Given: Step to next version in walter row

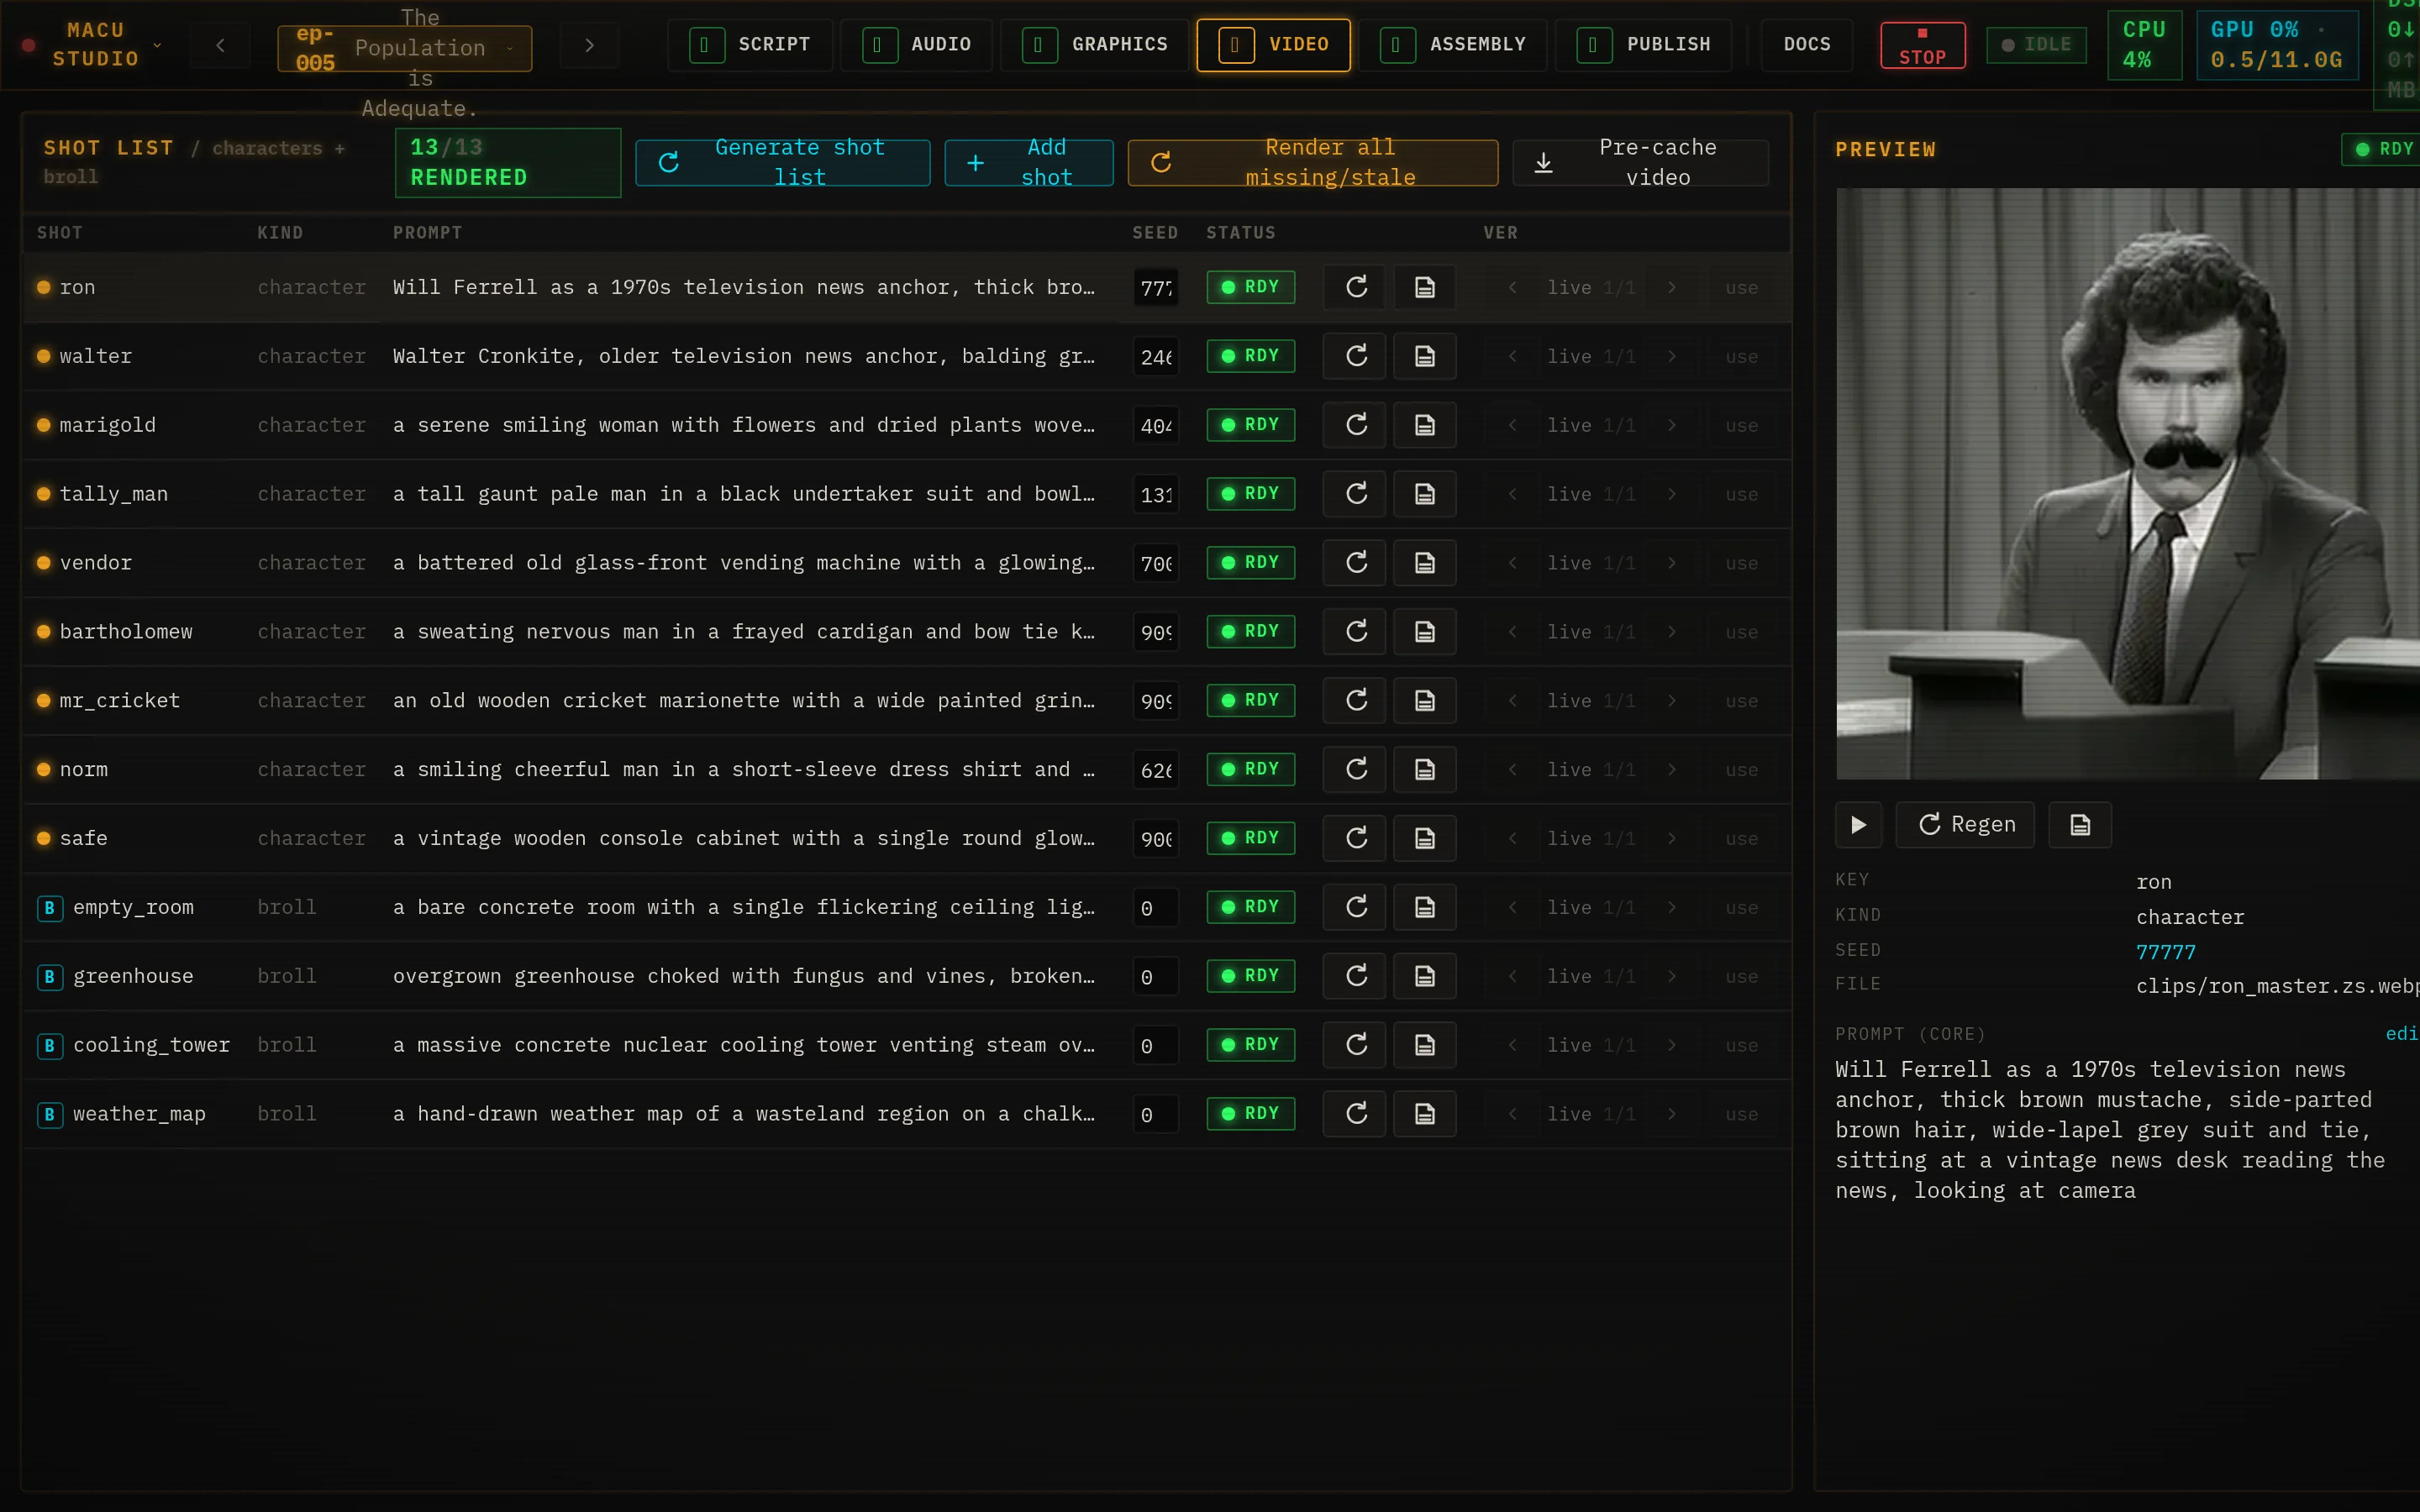Looking at the screenshot, I should coord(1671,357).
